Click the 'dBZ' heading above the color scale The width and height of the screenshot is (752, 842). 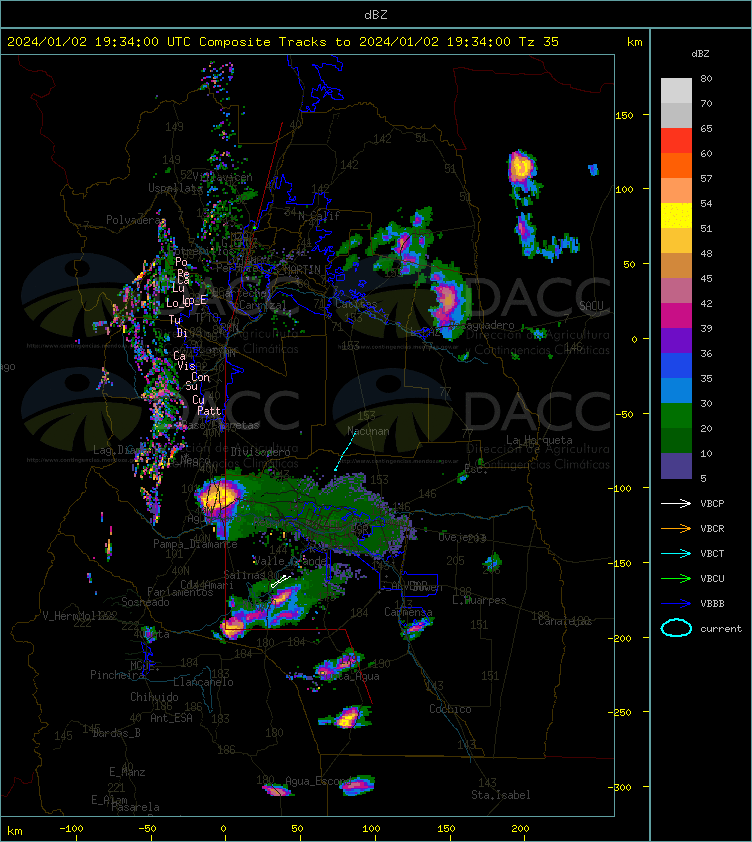pos(700,54)
